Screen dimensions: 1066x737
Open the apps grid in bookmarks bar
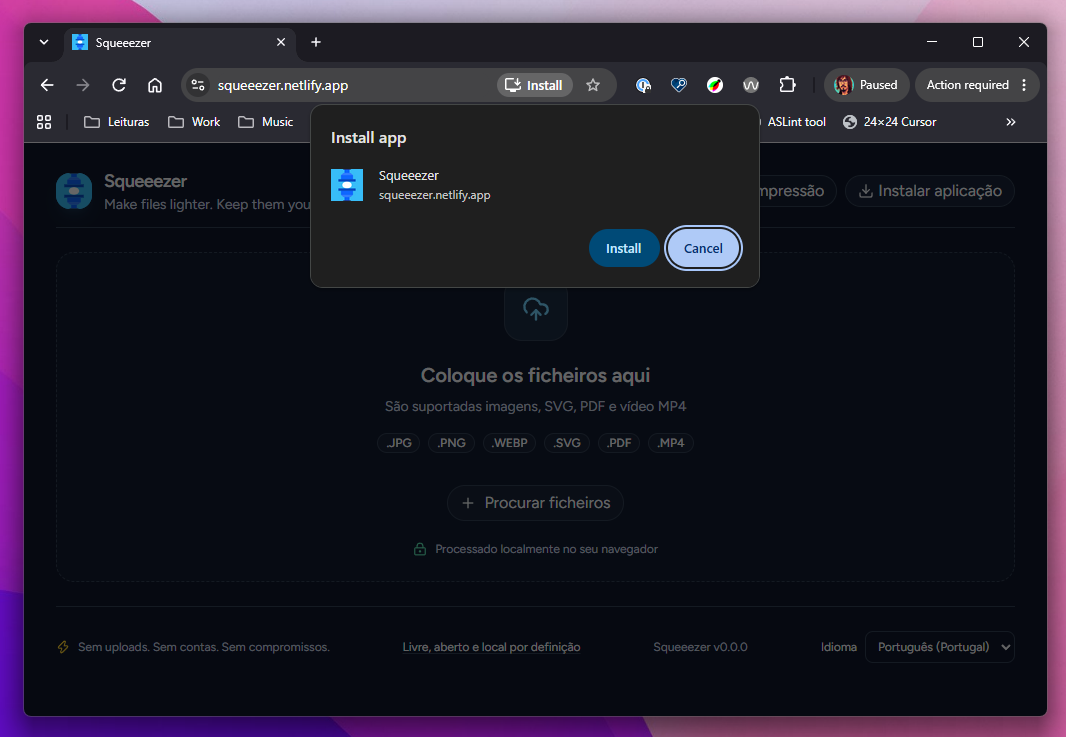tap(44, 122)
